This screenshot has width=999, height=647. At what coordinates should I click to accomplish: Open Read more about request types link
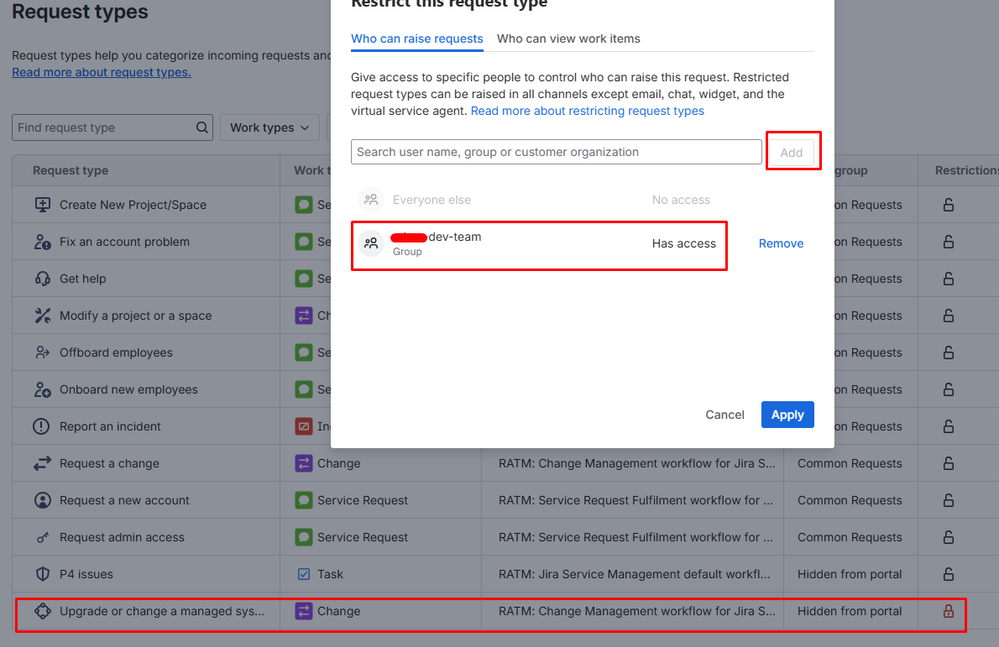[x=101, y=72]
